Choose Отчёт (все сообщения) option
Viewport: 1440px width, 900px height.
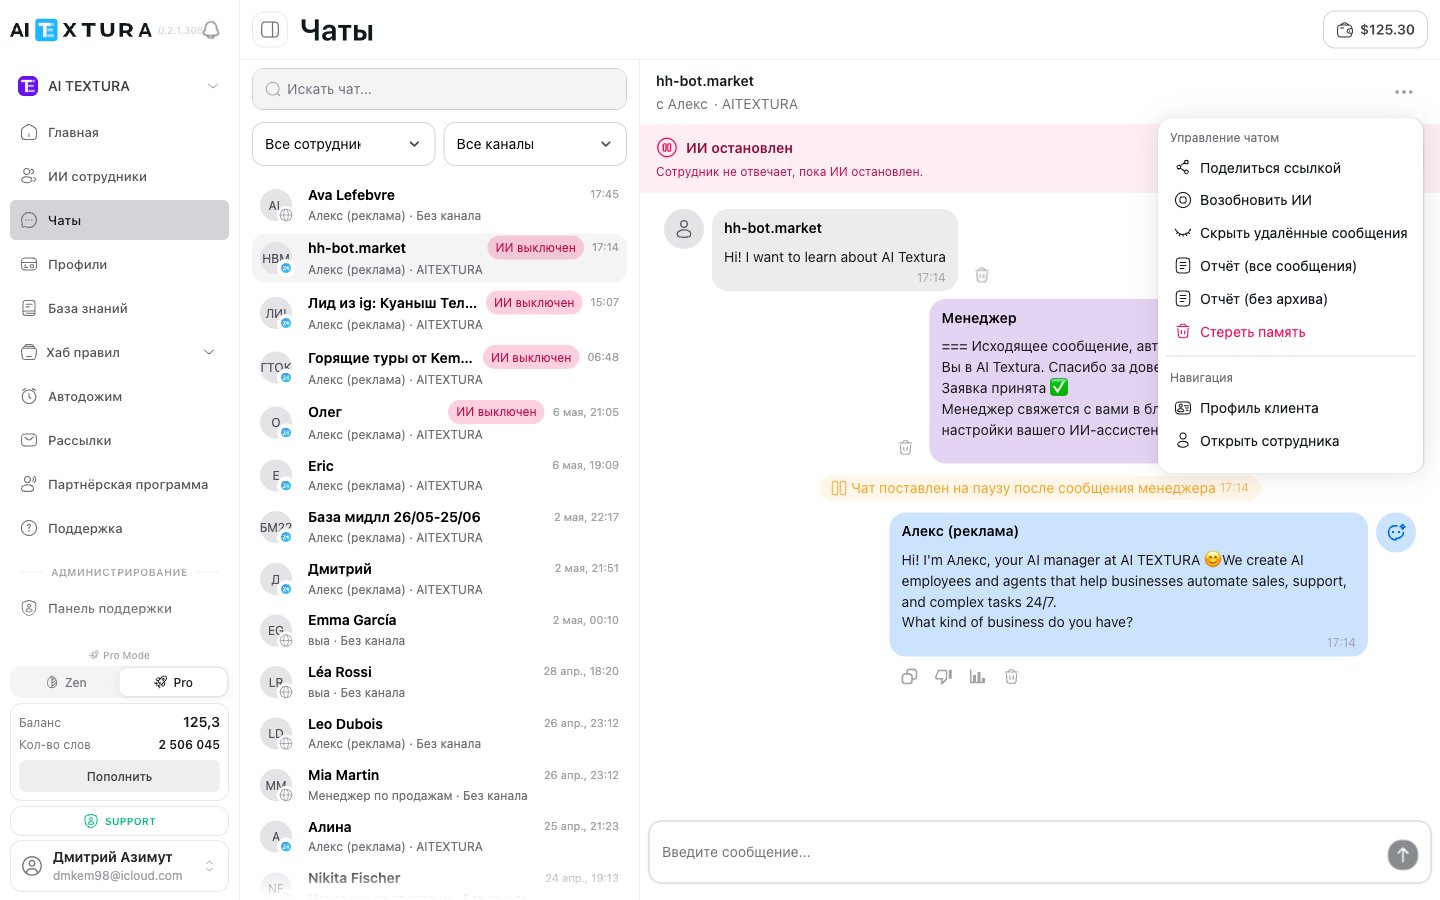1290,266
